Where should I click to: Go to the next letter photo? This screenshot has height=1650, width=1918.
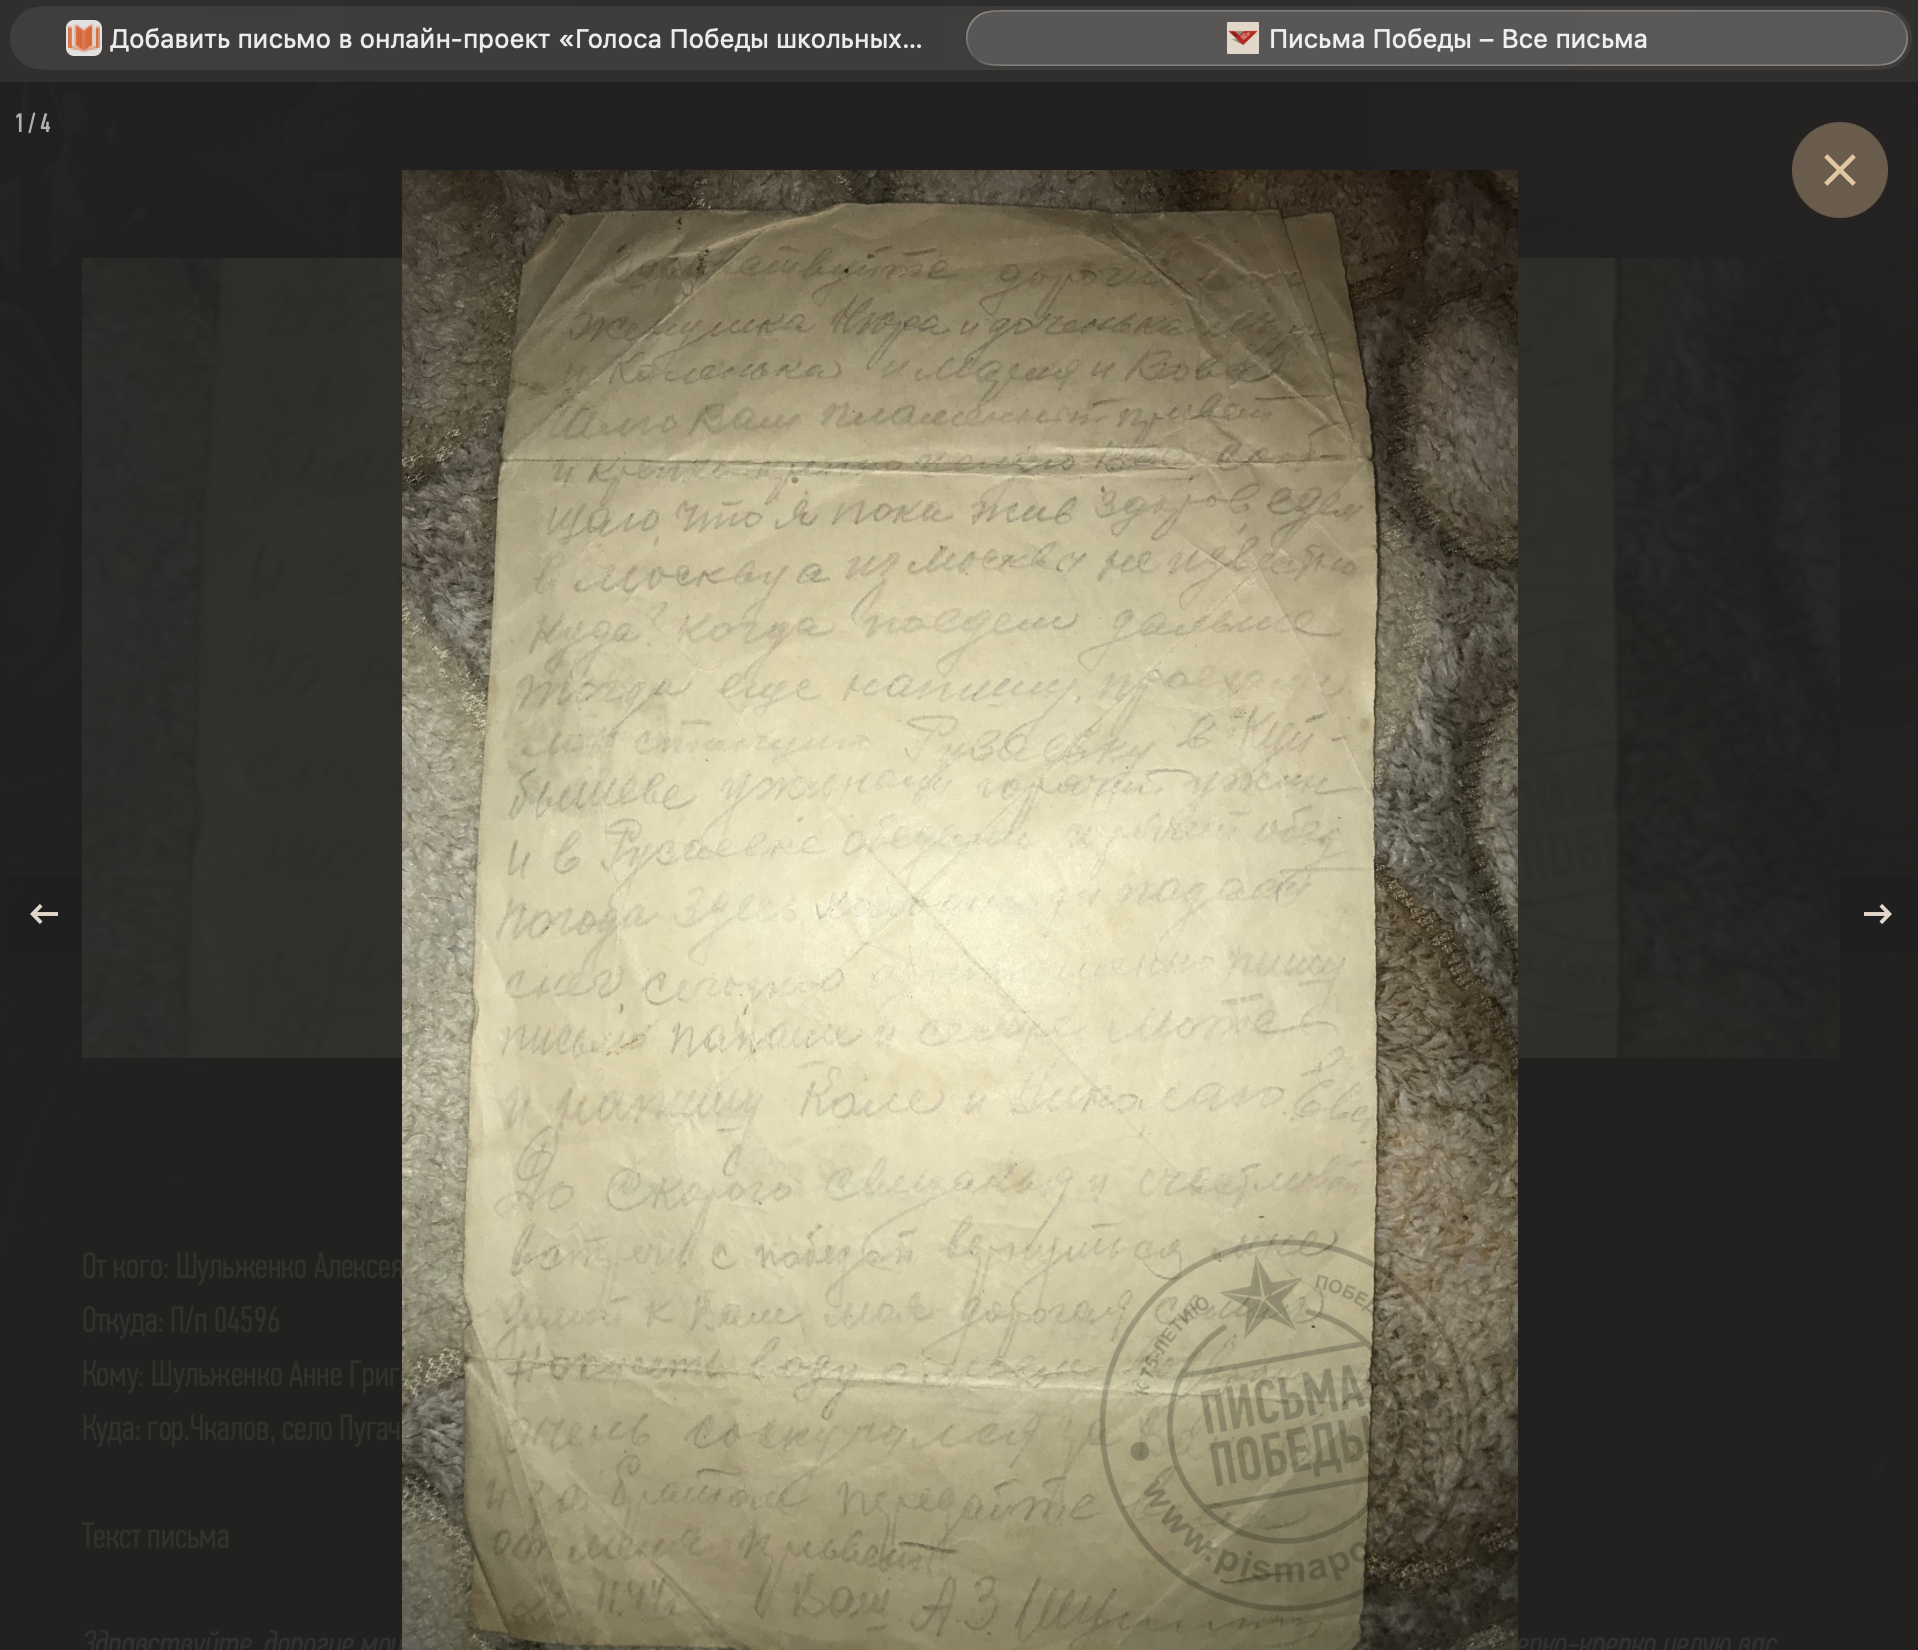click(x=1876, y=913)
